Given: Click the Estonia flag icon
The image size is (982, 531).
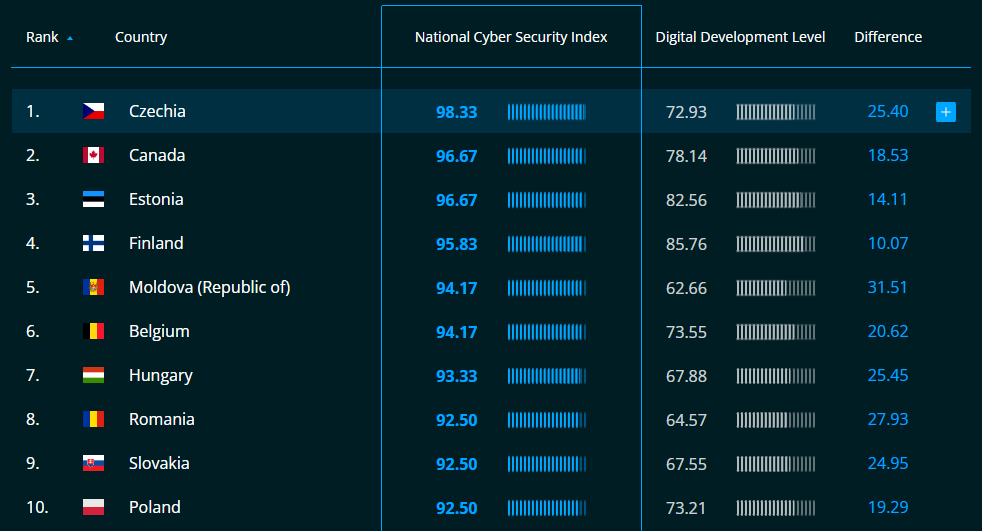Looking at the screenshot, I should (x=93, y=200).
